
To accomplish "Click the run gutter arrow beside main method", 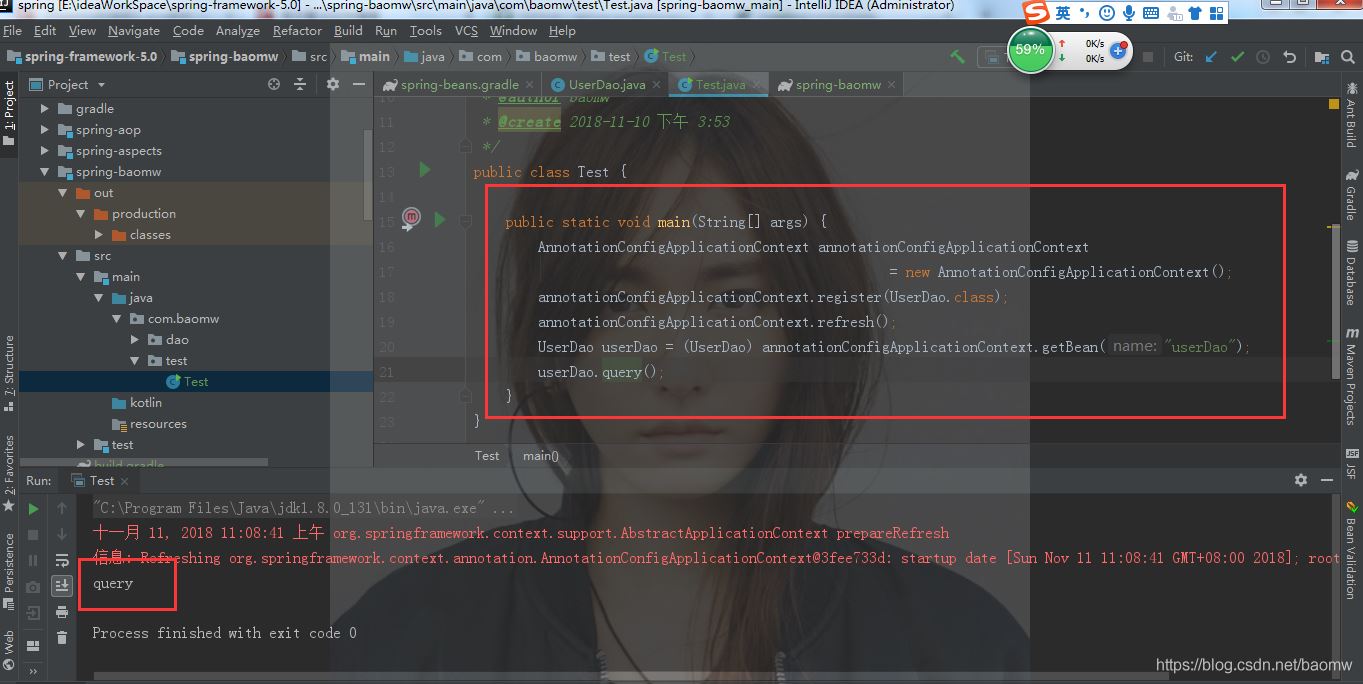I will click(439, 219).
